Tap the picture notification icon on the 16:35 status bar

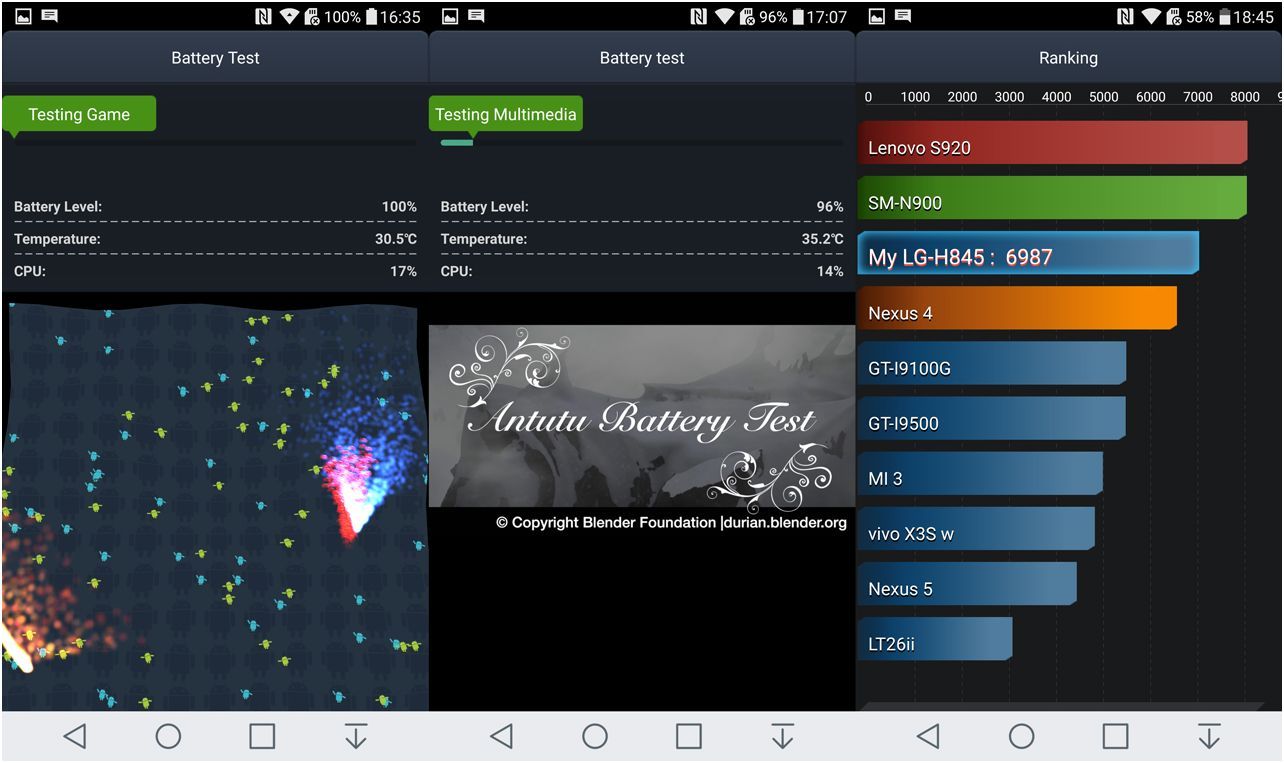coord(23,16)
